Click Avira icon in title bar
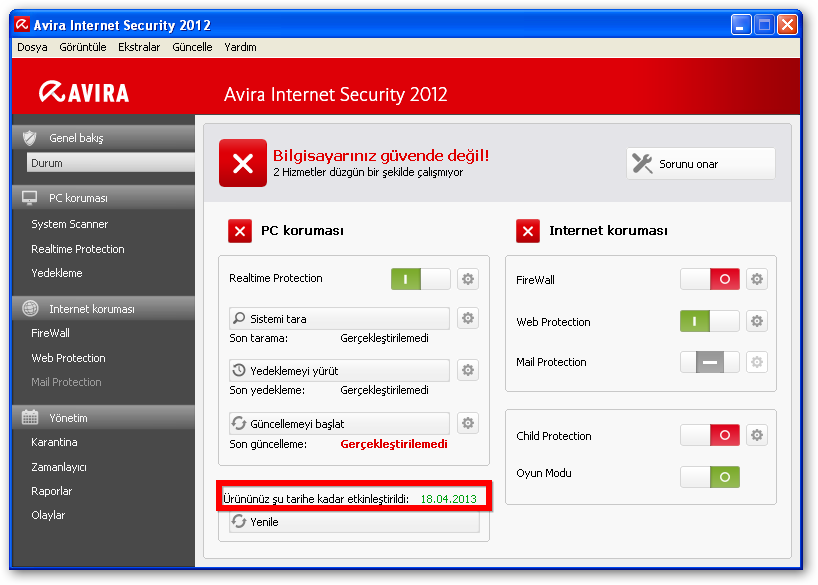 [x=22, y=25]
